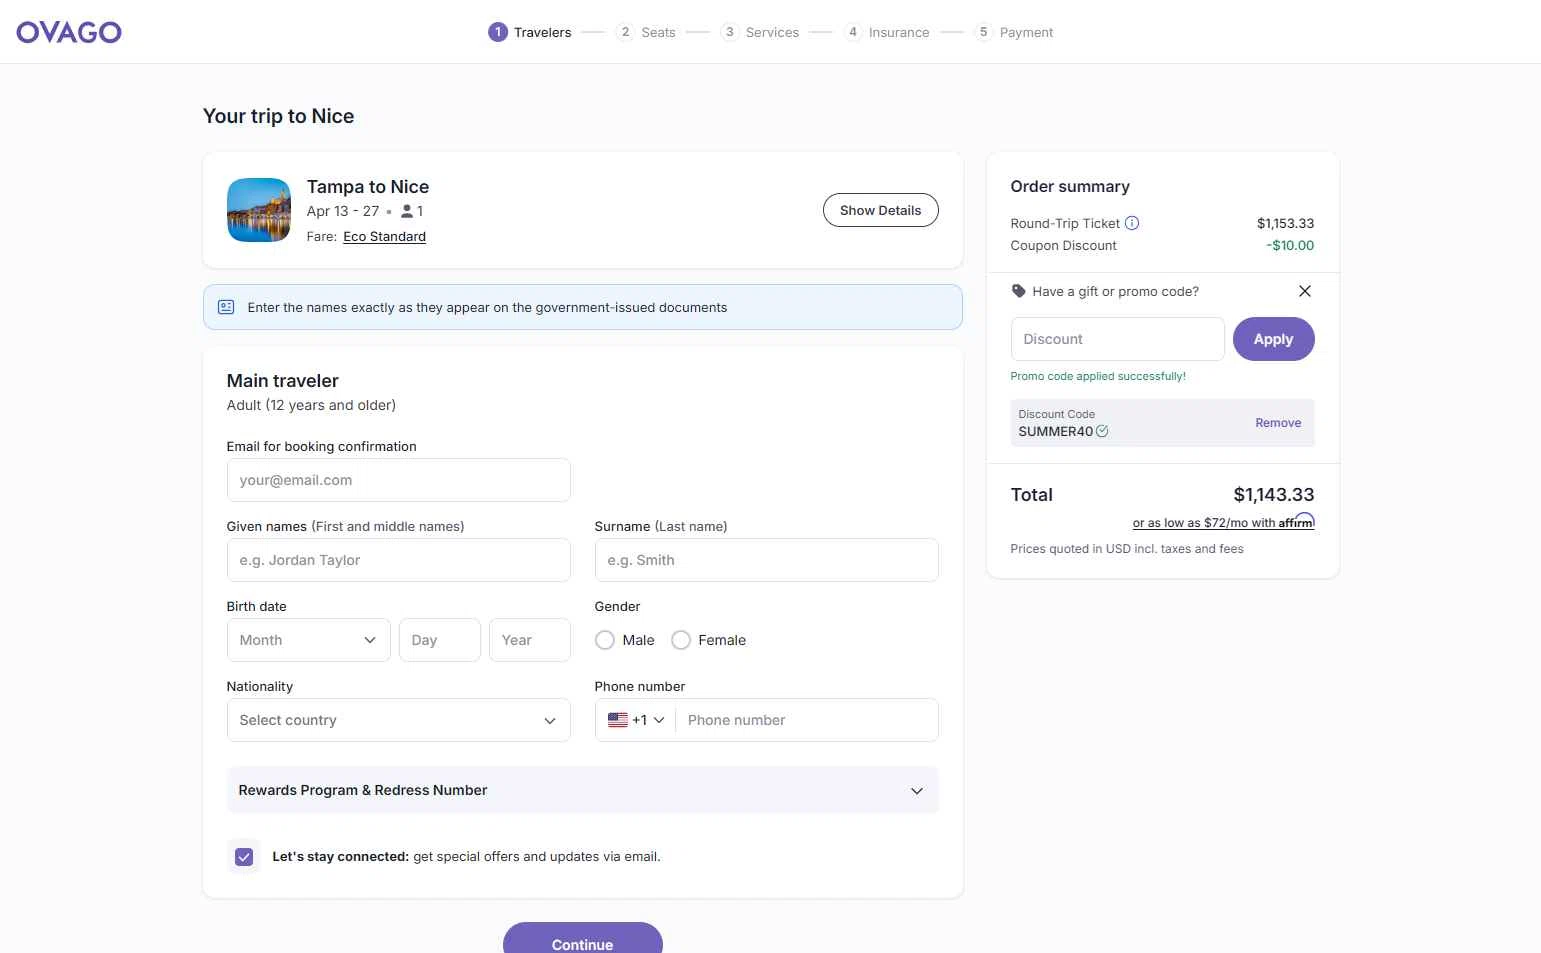Click the traveler count person icon
Viewport: 1541px width, 953px height.
click(x=407, y=211)
